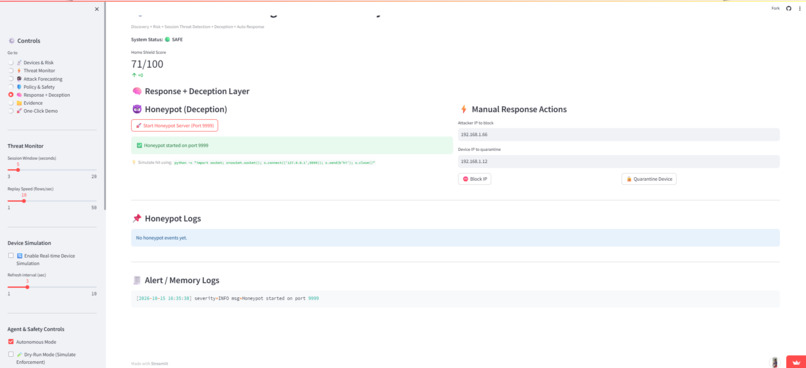Click the One-Click Demo rocket icon
Viewport: 806px width, 368px height.
point(20,111)
